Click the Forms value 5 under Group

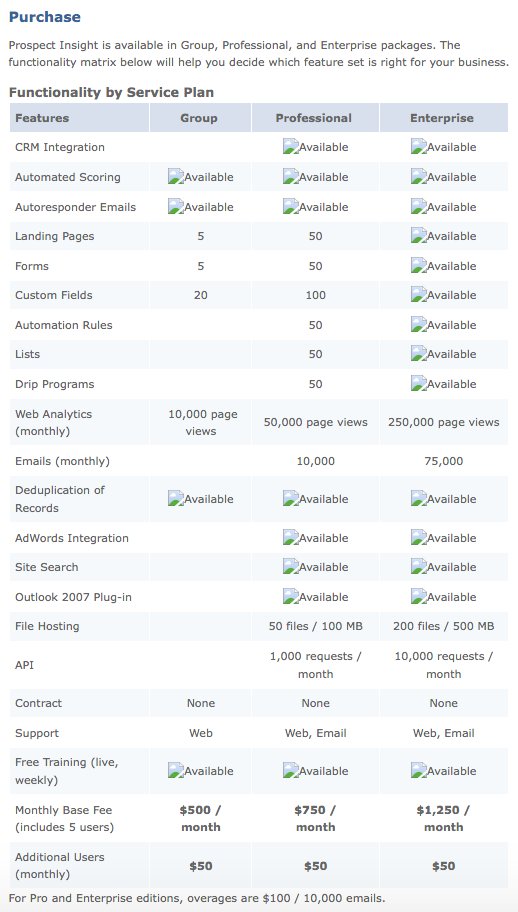(x=201, y=266)
